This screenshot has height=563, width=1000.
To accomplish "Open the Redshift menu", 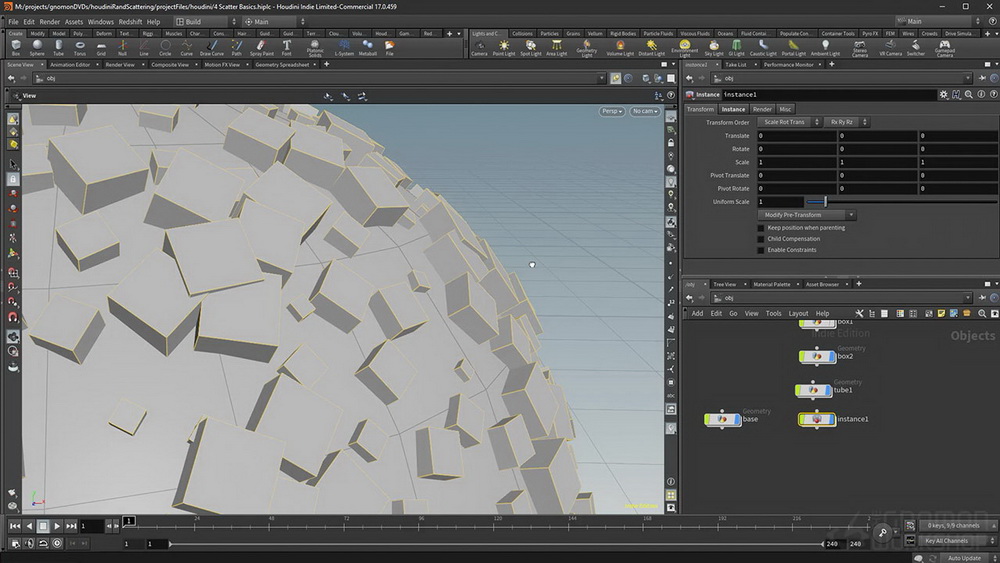I will [130, 22].
